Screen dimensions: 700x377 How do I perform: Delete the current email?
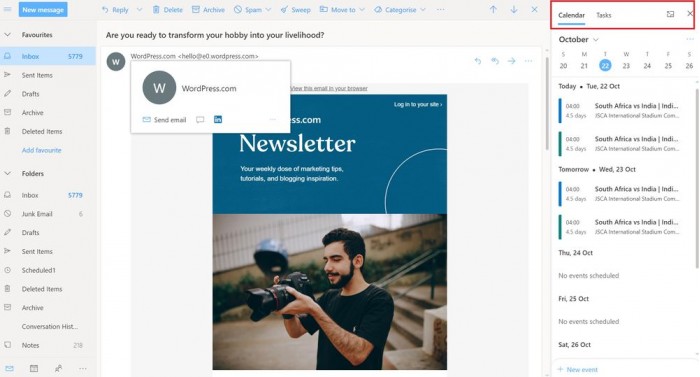tap(168, 9)
